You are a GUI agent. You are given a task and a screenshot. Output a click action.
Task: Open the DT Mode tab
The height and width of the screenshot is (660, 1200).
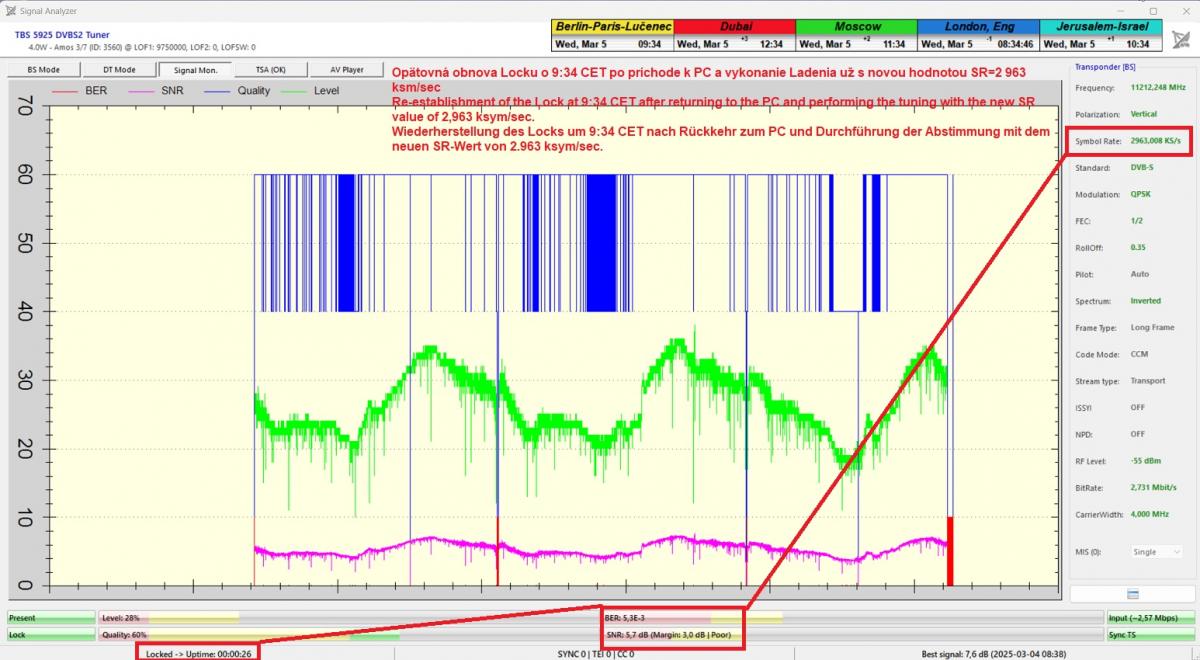coord(119,70)
